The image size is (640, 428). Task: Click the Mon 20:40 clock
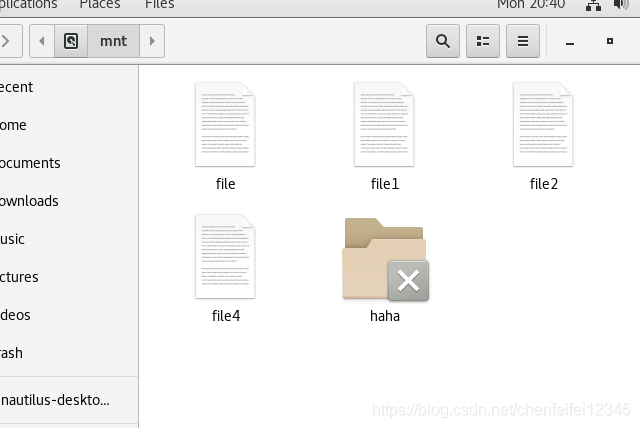531,4
